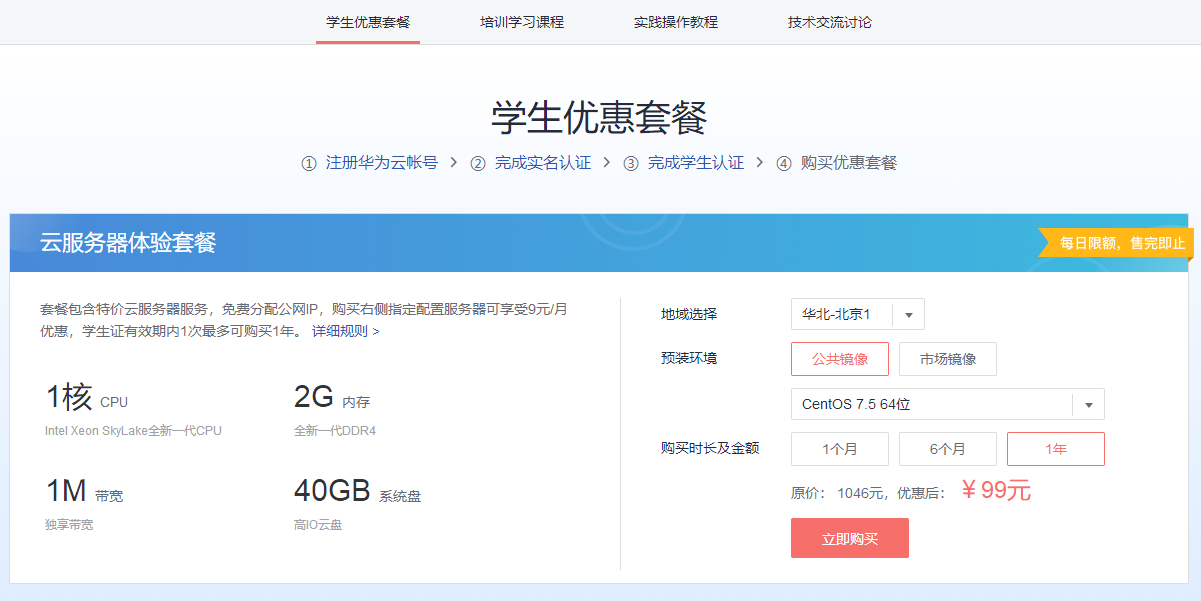This screenshot has width=1201, height=601.
Task: Click discounted price ￥99元
Action: 996,490
